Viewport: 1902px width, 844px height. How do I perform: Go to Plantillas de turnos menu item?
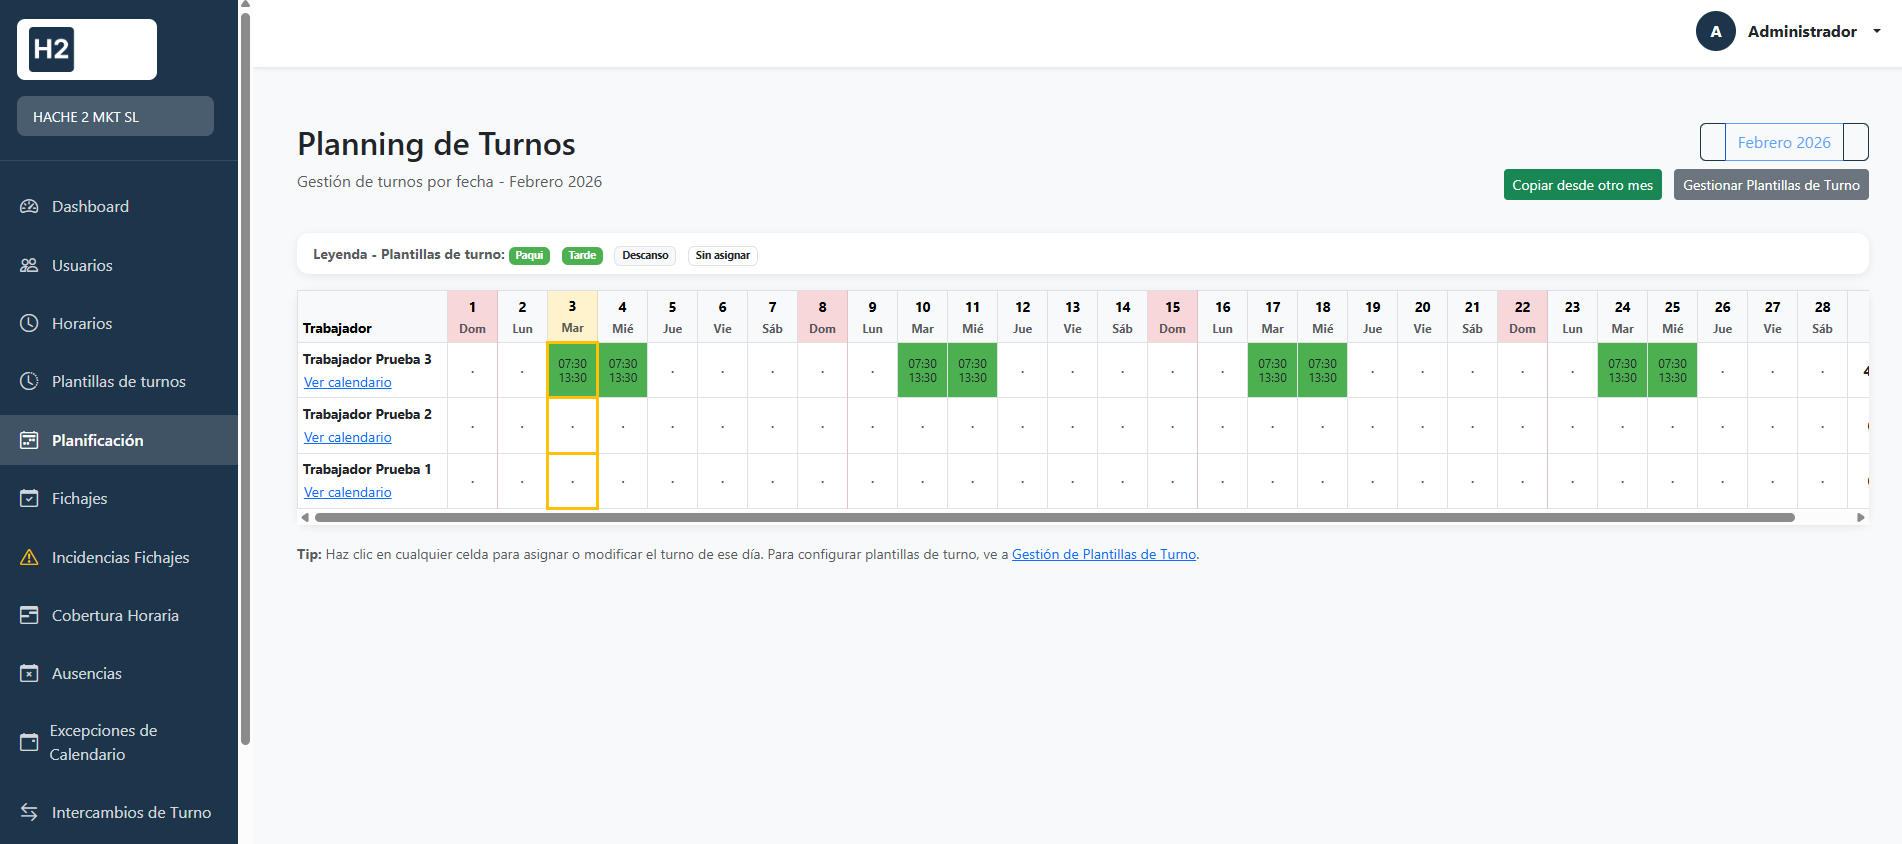118,381
